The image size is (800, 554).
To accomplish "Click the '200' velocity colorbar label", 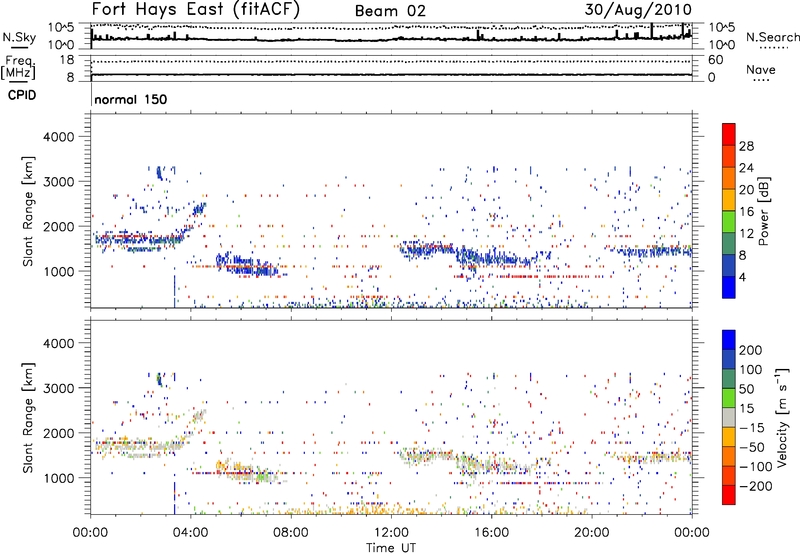I will point(751,350).
